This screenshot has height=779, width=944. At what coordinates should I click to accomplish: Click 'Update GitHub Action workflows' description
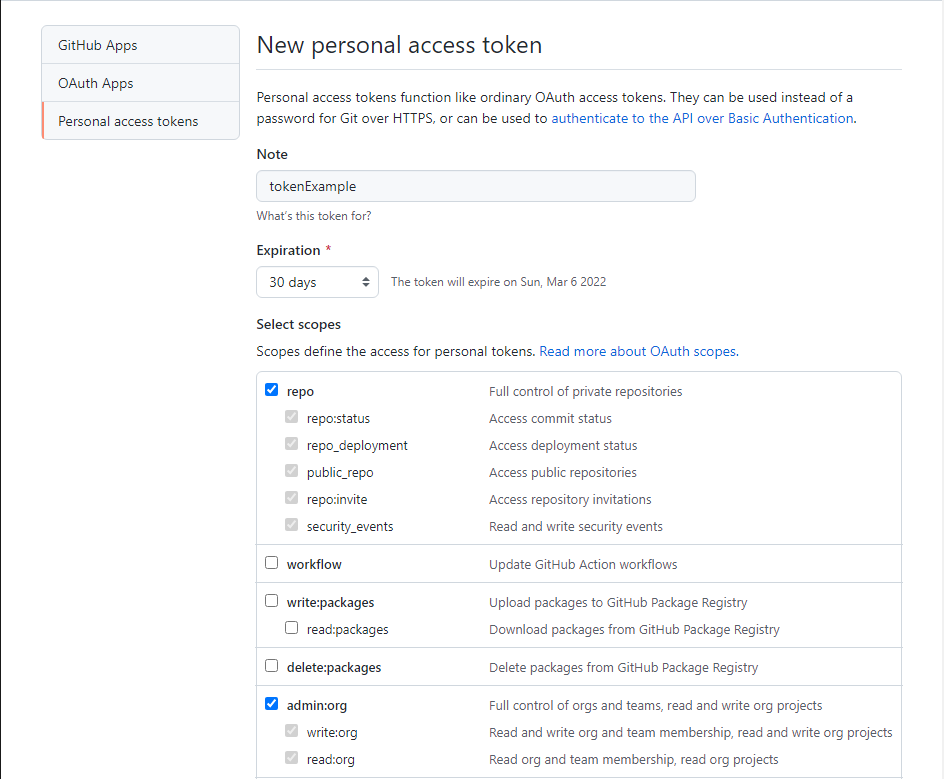pos(583,565)
